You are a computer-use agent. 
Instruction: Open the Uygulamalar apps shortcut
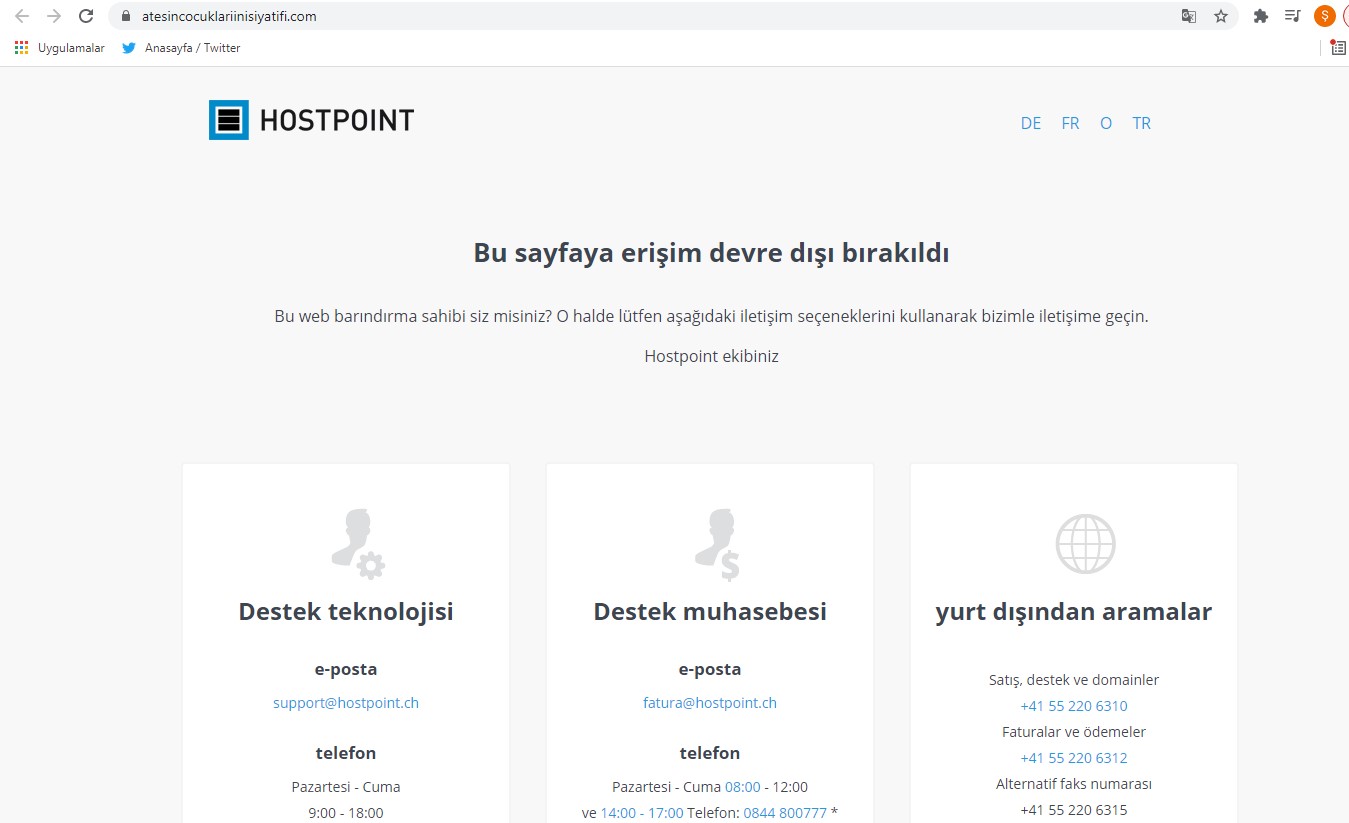(59, 48)
